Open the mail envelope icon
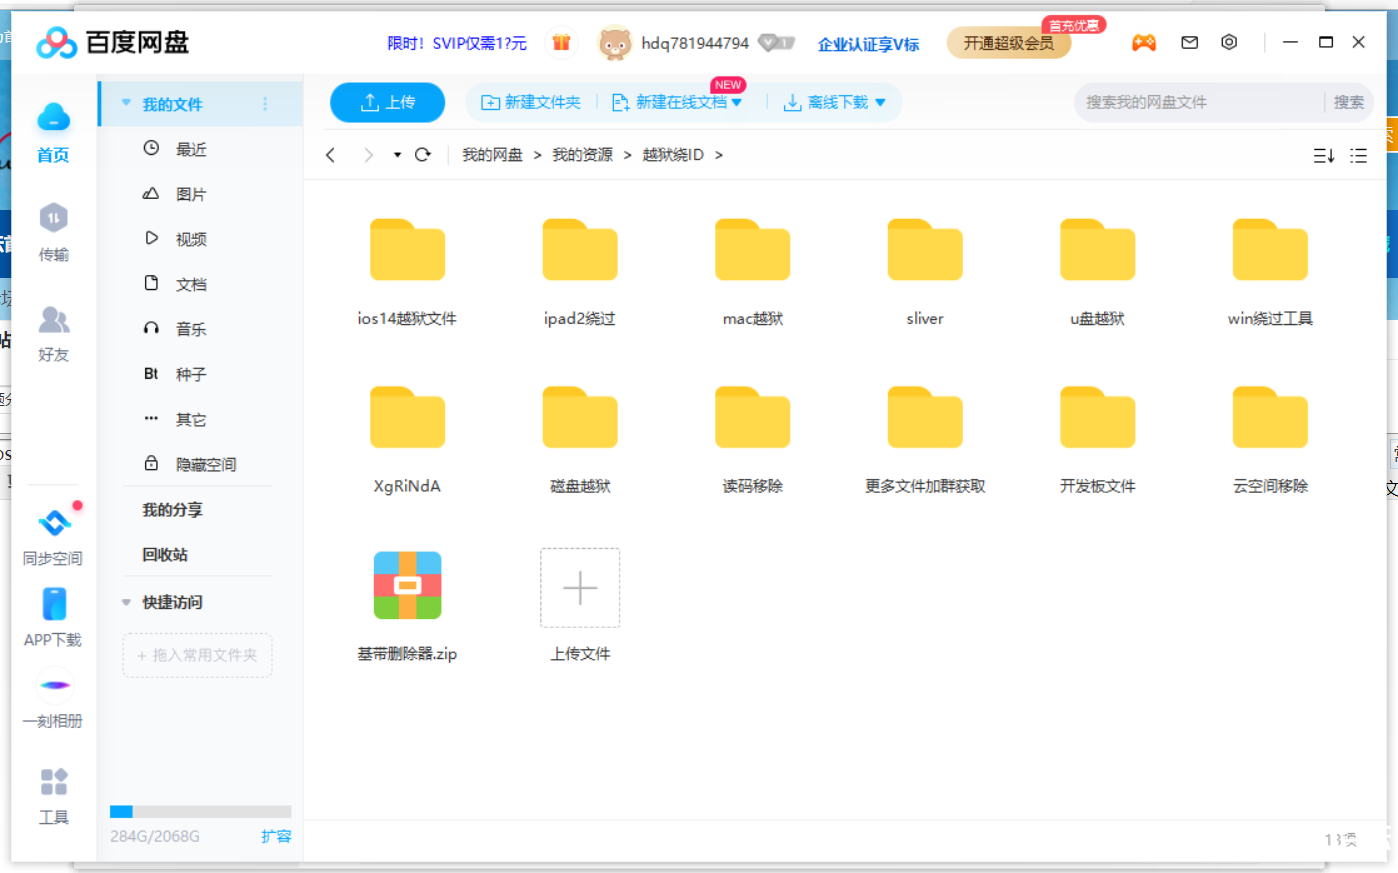This screenshot has height=873, width=1398. (1189, 42)
